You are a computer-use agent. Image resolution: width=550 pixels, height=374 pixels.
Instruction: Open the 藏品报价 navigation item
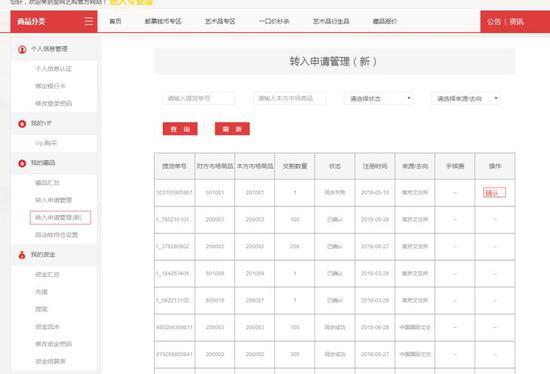[385, 21]
